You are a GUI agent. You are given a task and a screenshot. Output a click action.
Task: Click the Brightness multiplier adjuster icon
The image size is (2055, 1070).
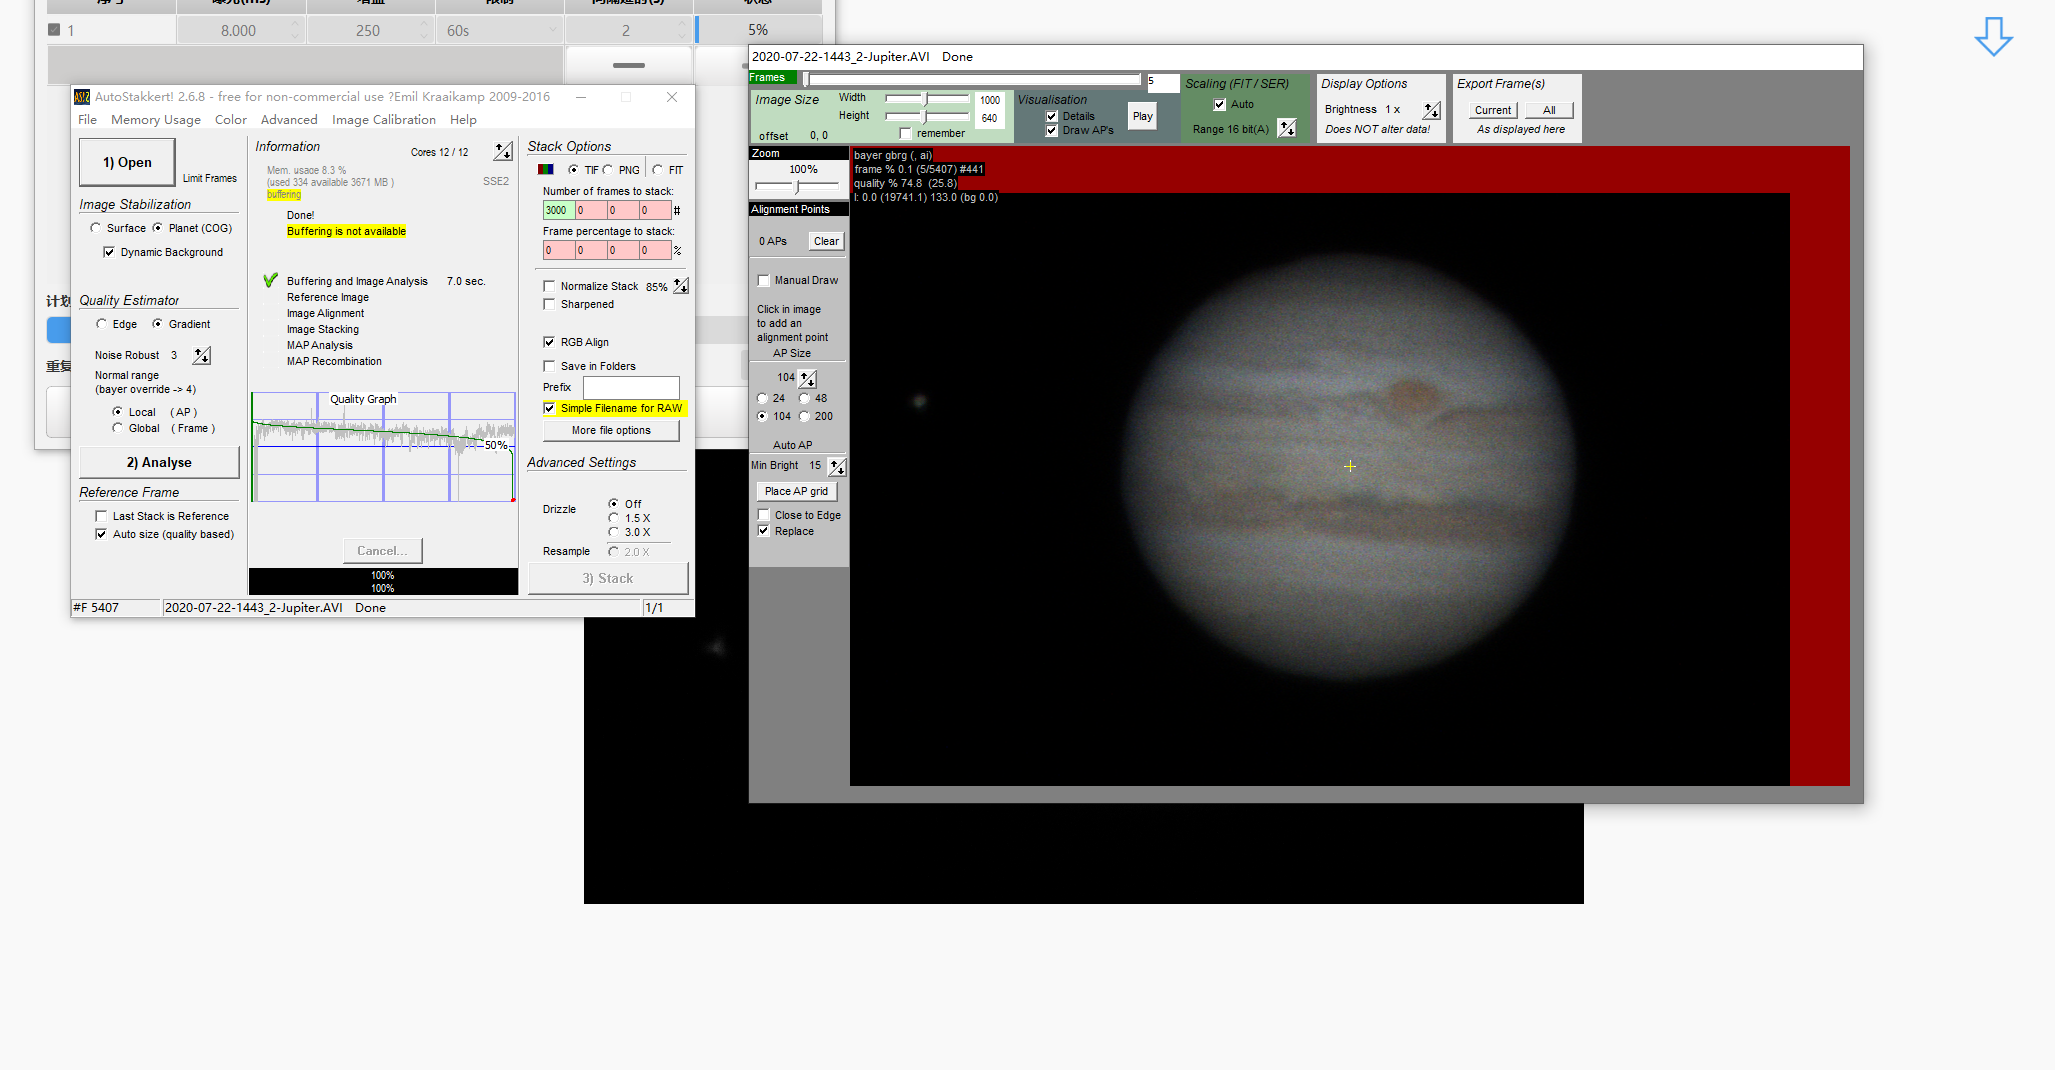click(1432, 110)
